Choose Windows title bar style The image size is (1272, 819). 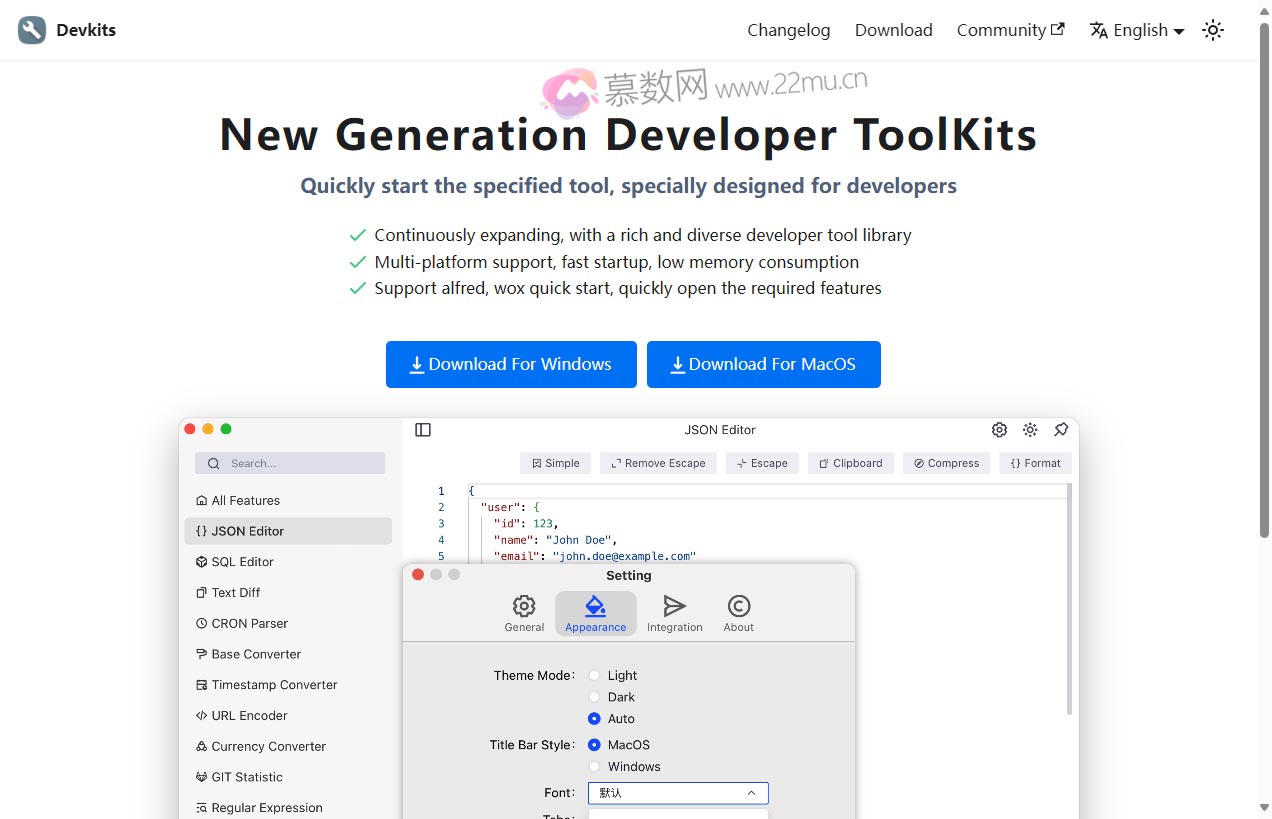pos(595,766)
